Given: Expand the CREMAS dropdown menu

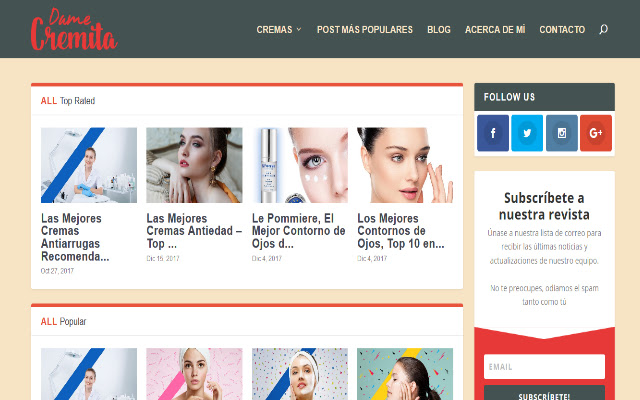Looking at the screenshot, I should point(279,30).
